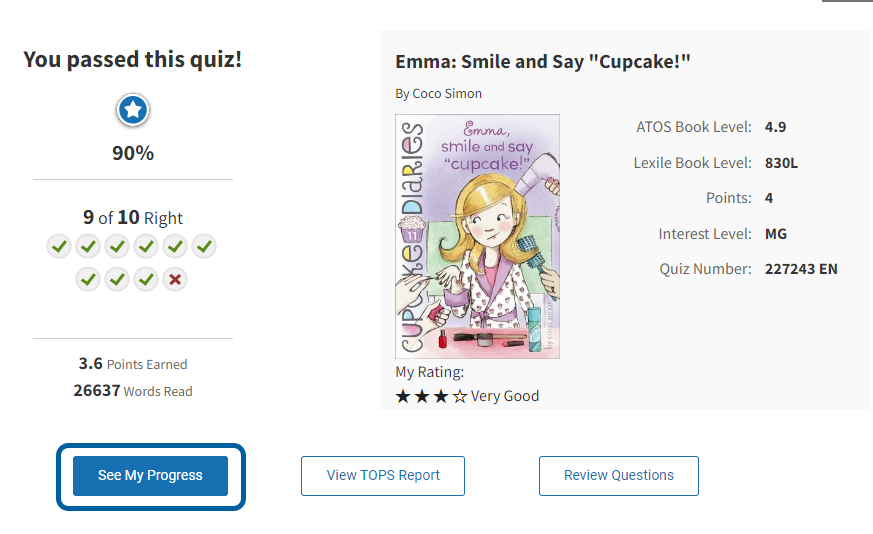Click the Review Questions button
This screenshot has height=534, width=873.
pos(619,476)
